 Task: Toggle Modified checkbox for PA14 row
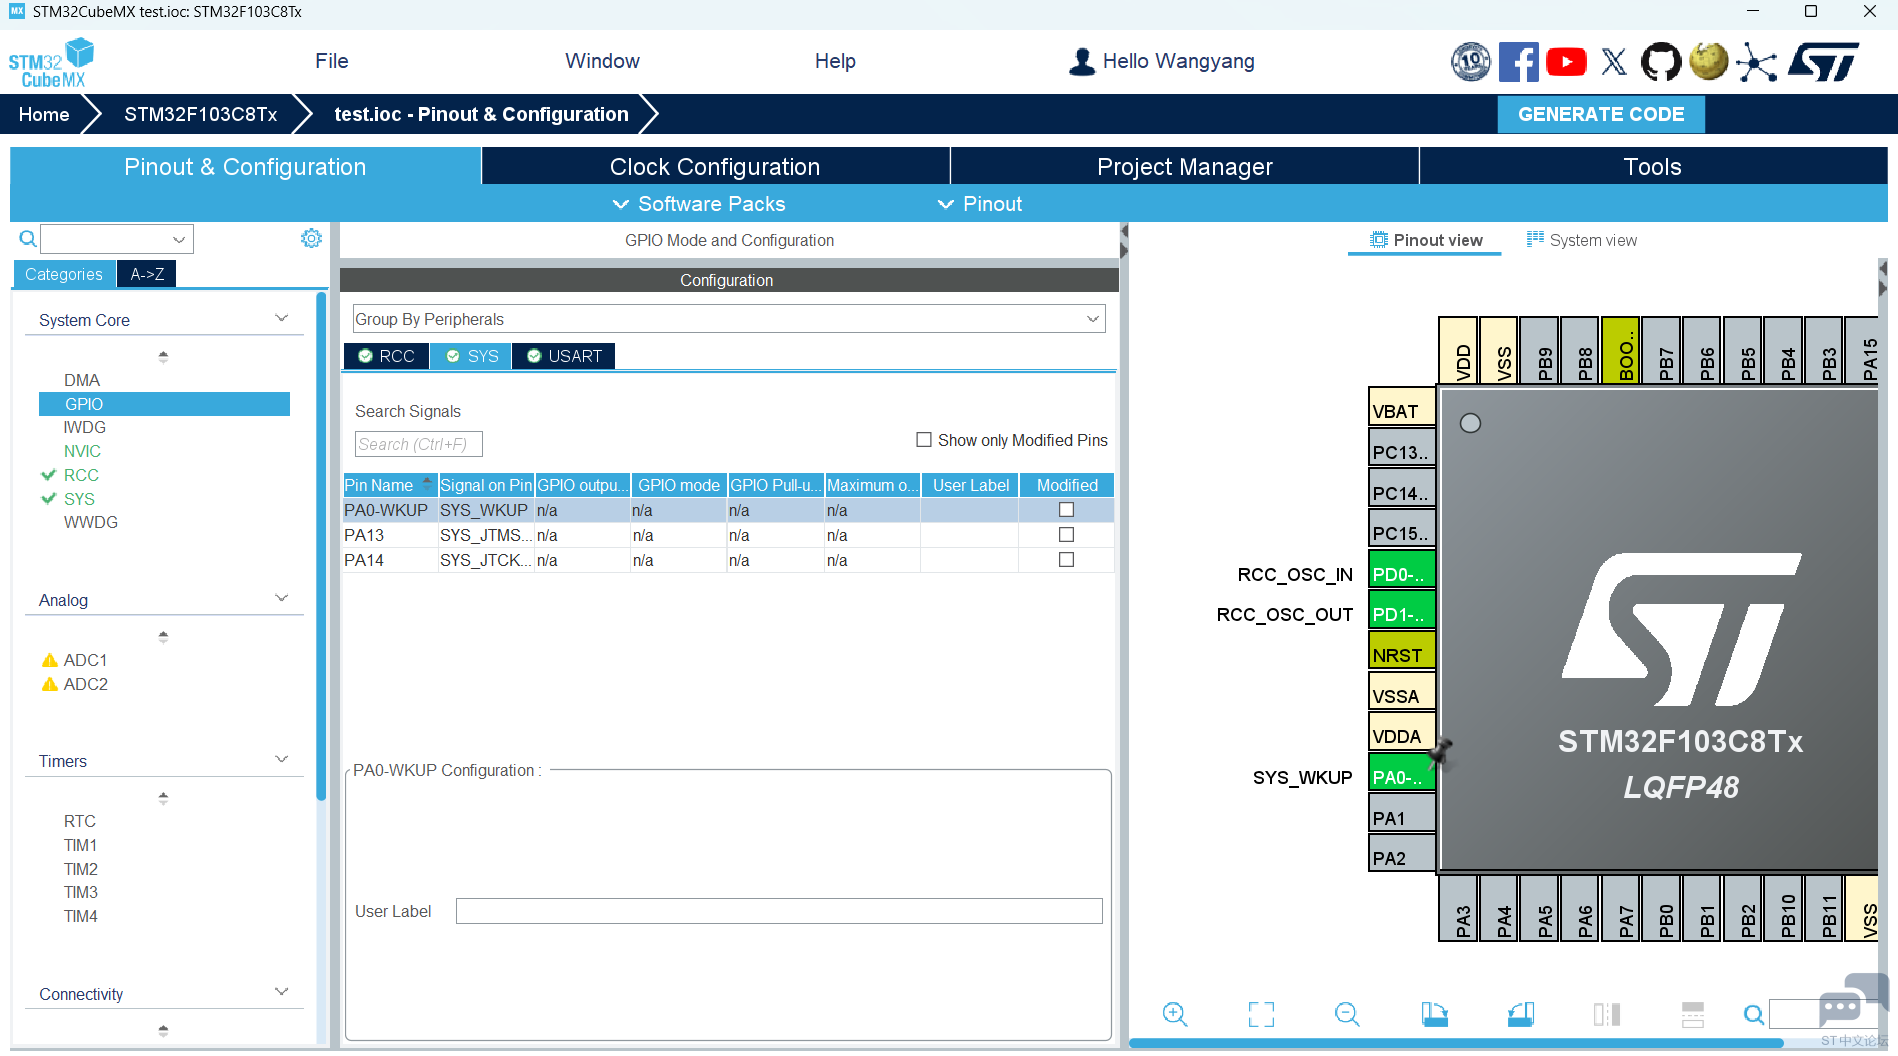click(x=1066, y=560)
